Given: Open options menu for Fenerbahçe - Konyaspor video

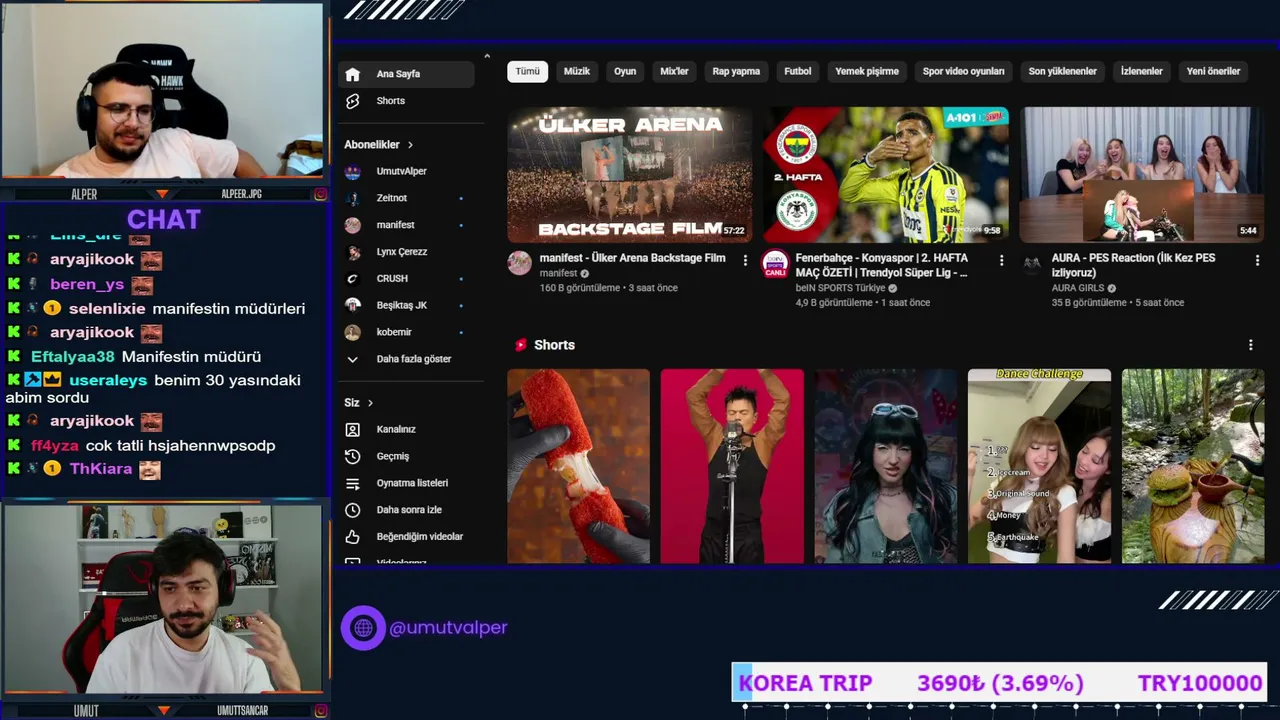Looking at the screenshot, I should tap(1001, 260).
